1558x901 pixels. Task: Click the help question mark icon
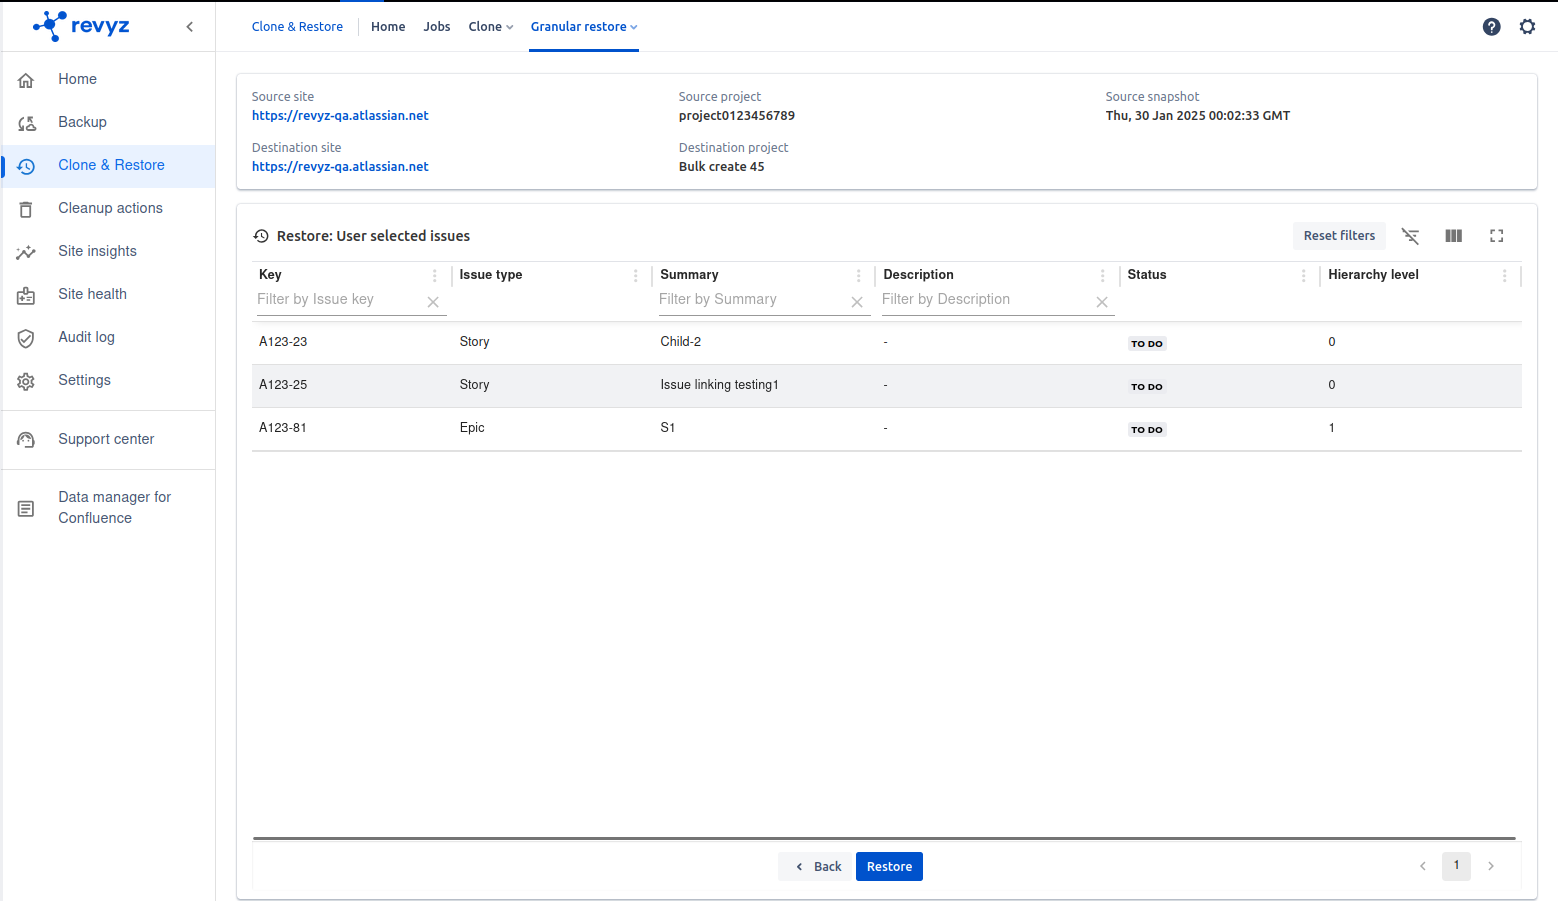click(x=1491, y=27)
